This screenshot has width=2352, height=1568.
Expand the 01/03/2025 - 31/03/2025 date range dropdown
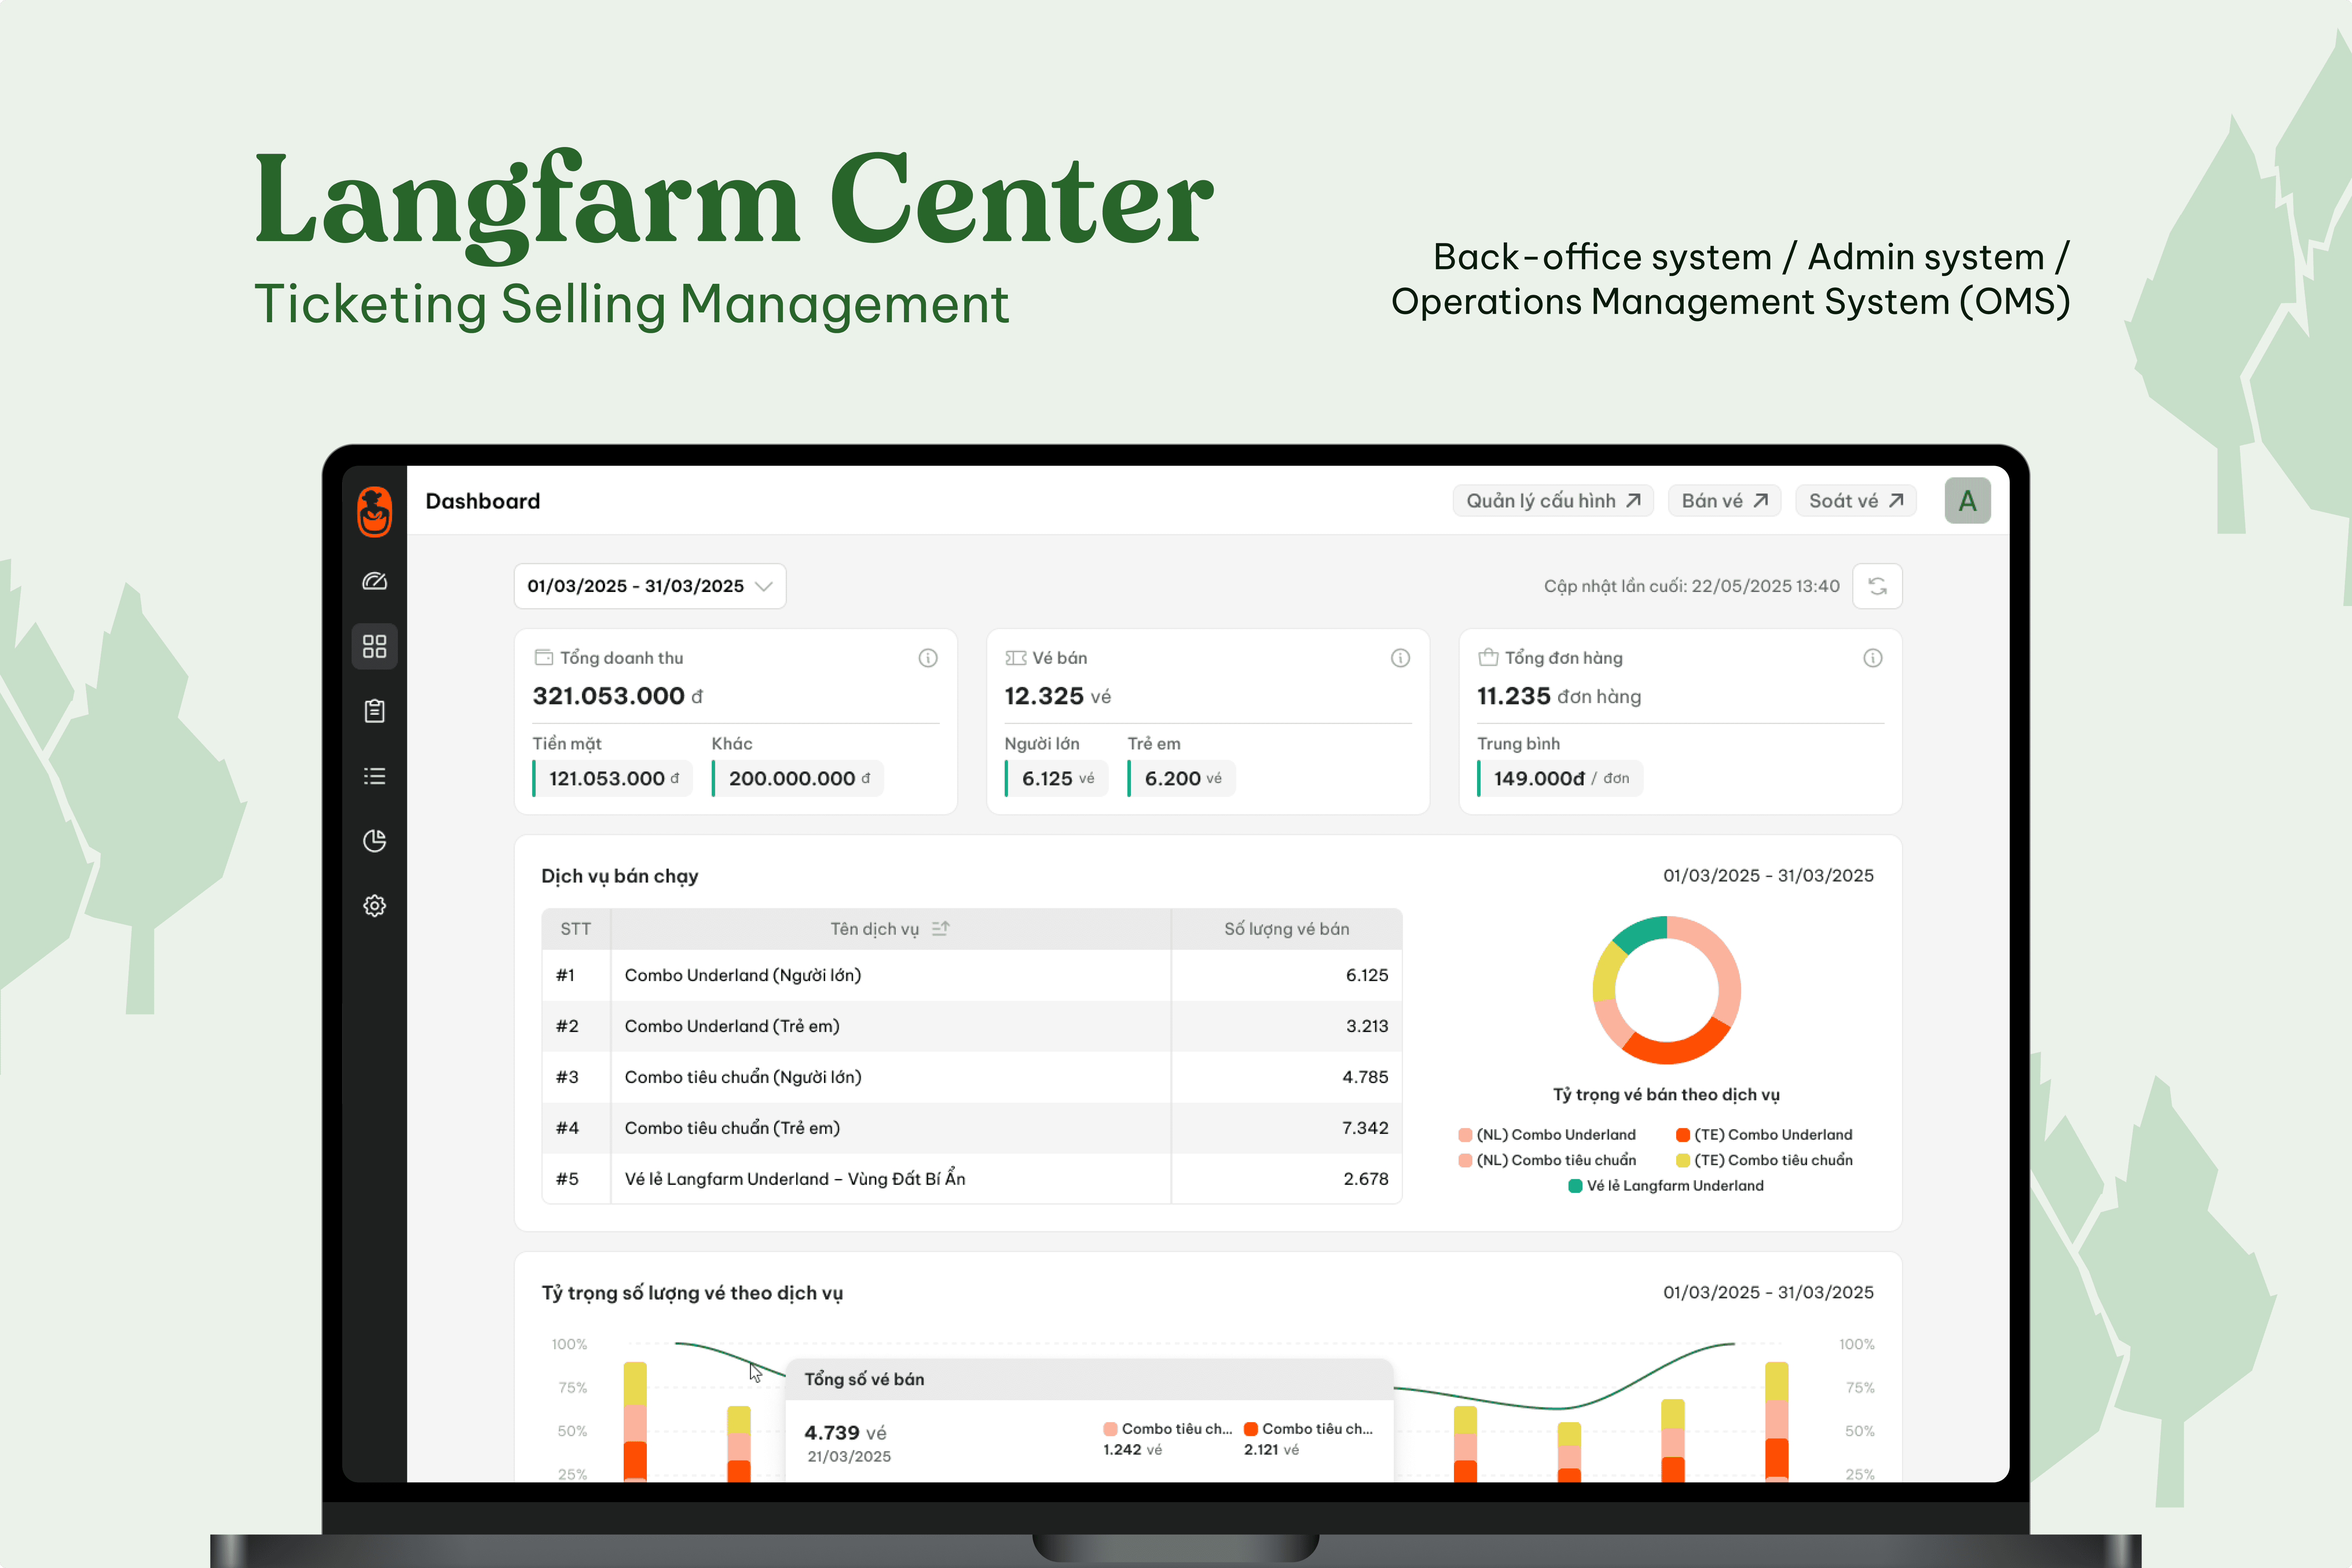point(650,586)
